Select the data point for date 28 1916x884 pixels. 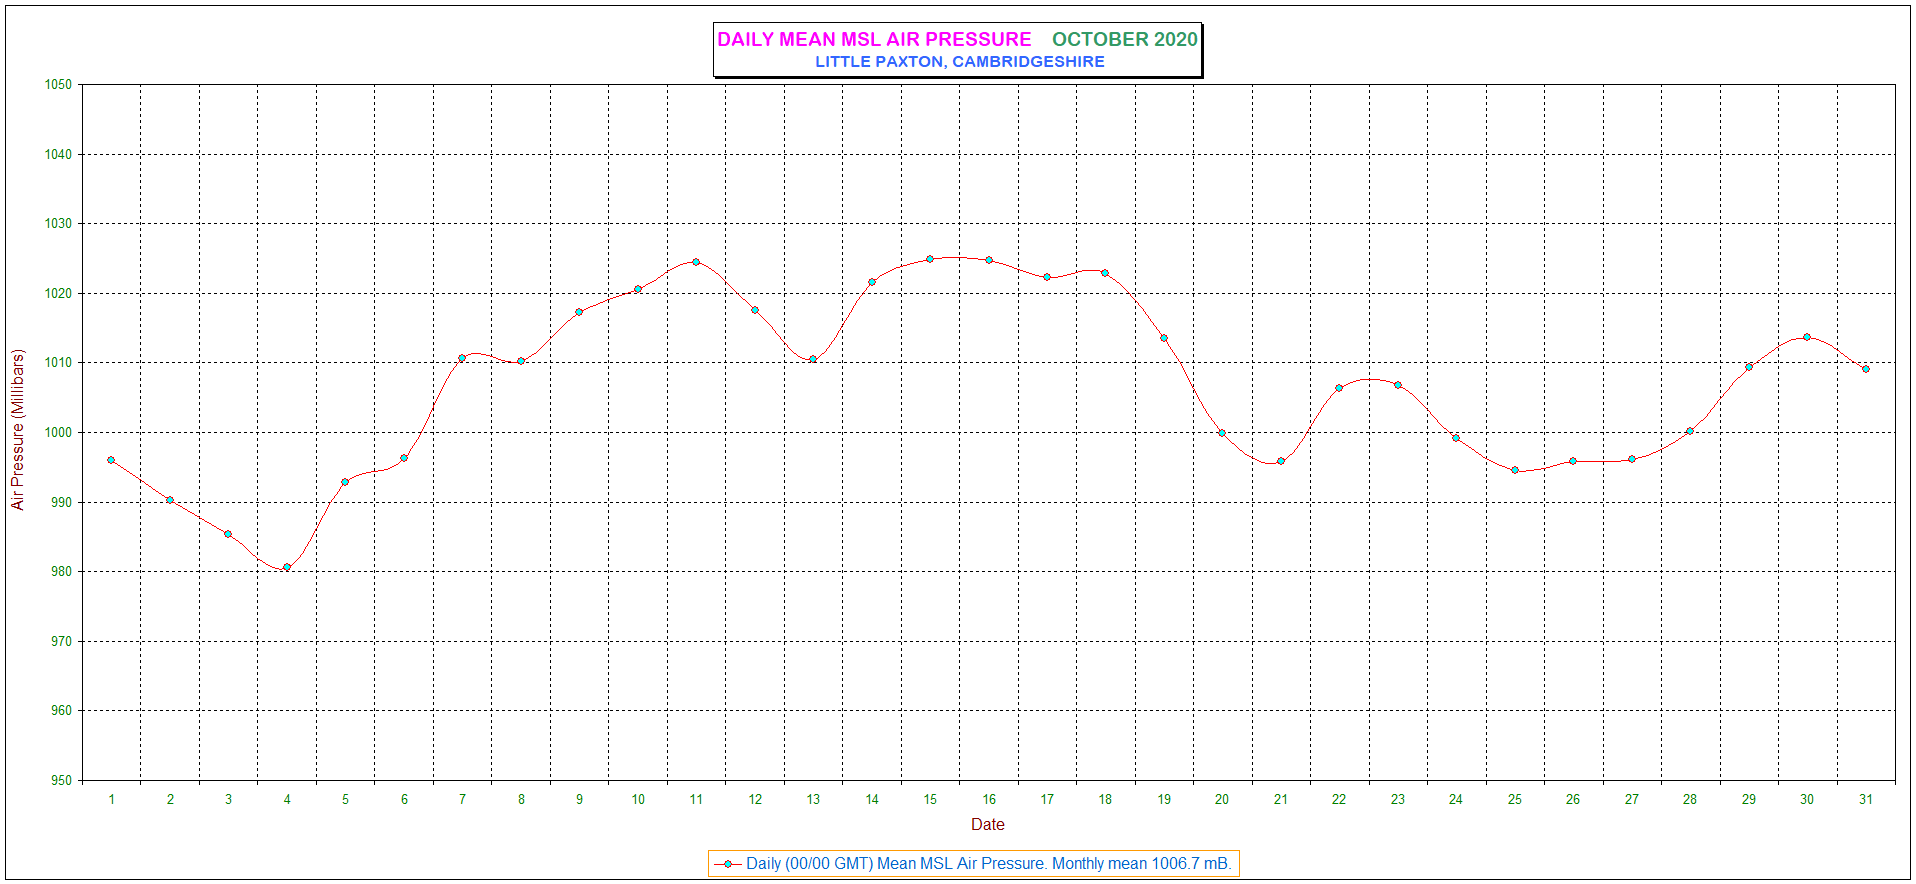(x=1690, y=431)
